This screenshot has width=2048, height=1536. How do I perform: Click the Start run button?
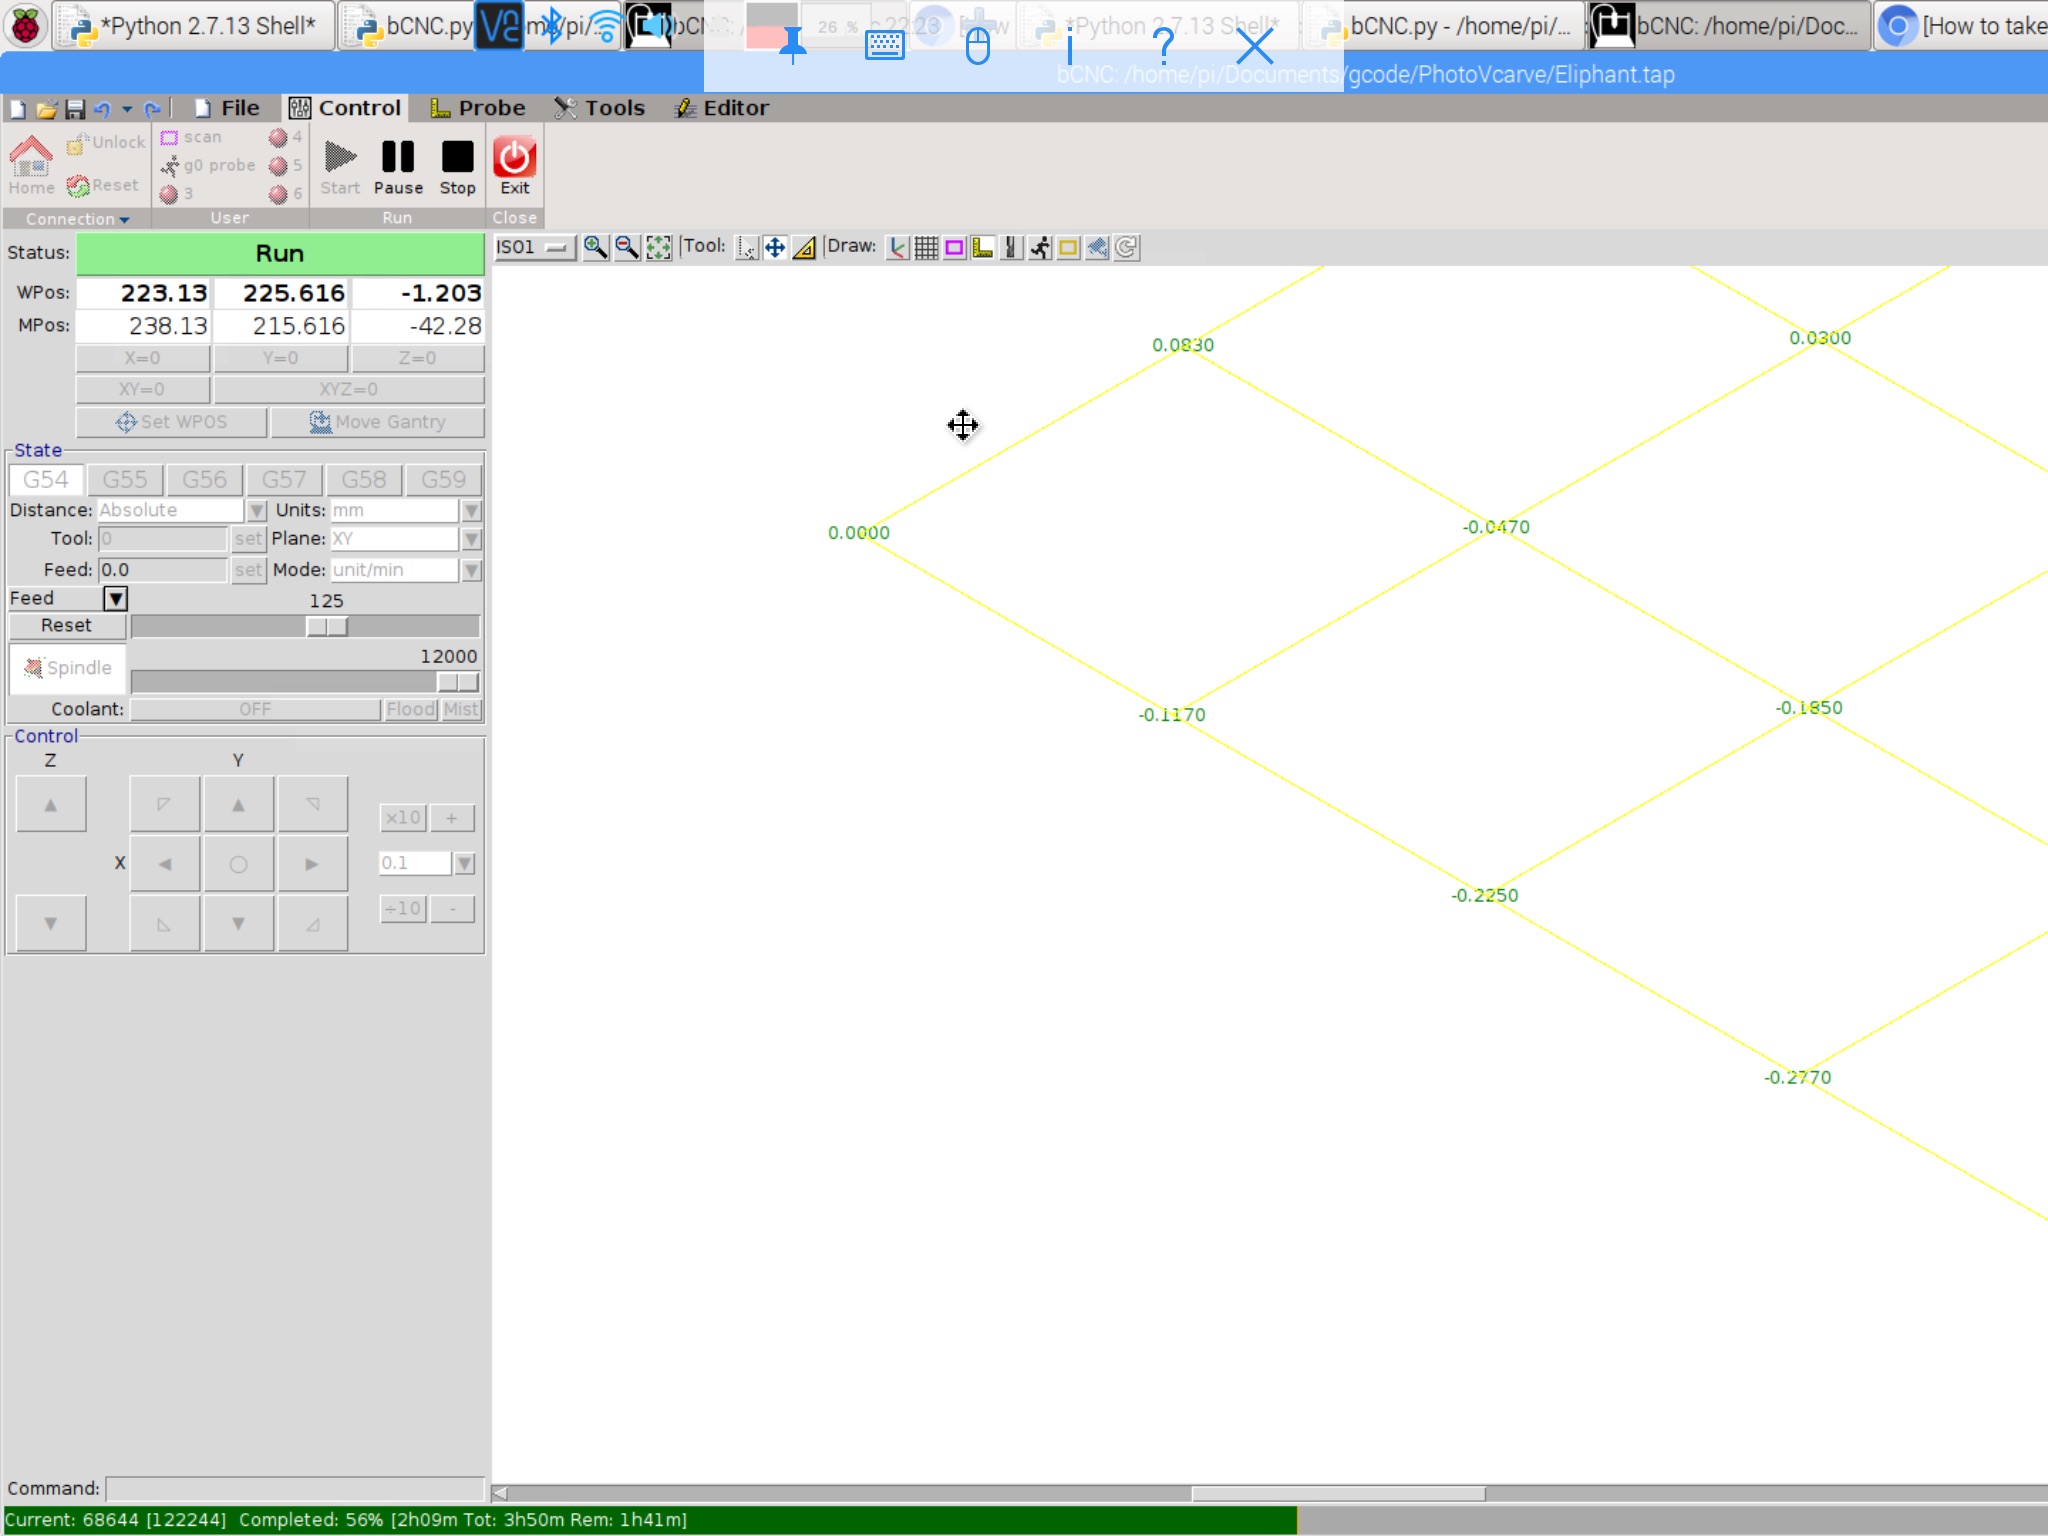(x=340, y=167)
